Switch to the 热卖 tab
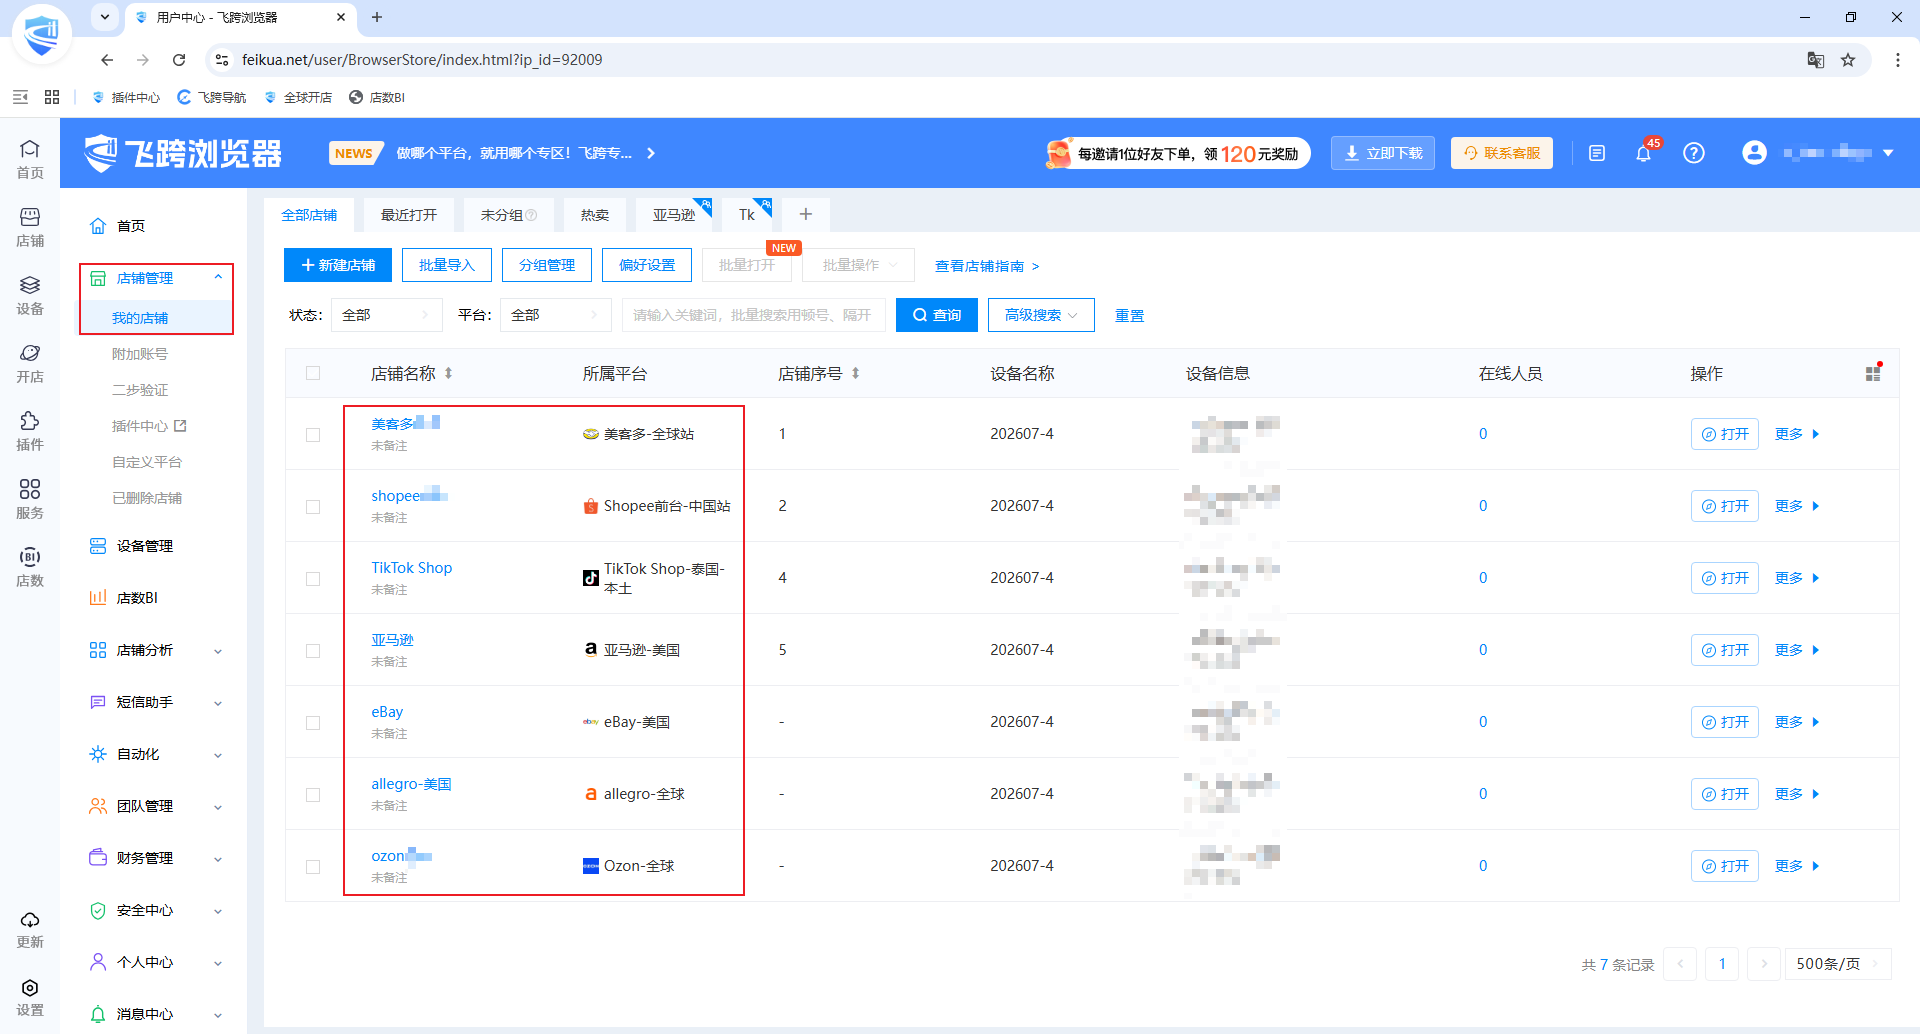 [x=595, y=215]
